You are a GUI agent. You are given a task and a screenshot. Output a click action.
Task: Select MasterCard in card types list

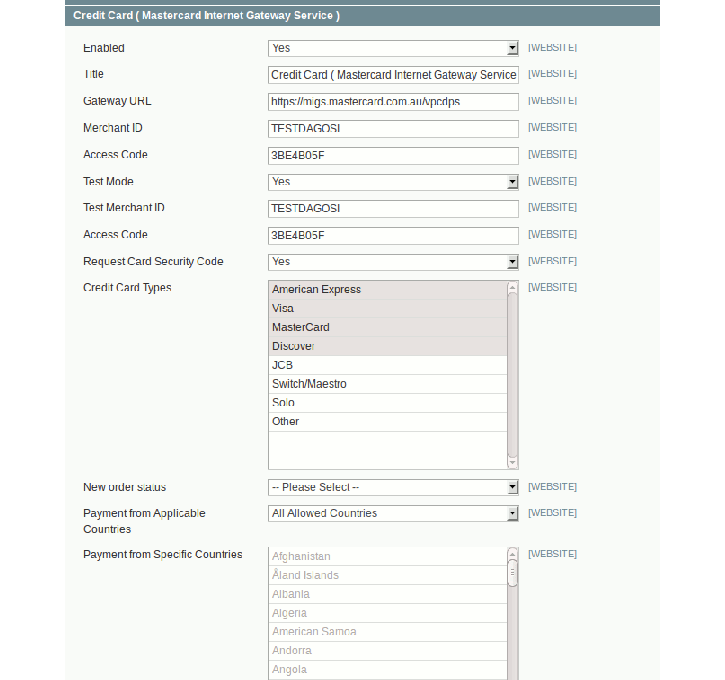point(387,327)
